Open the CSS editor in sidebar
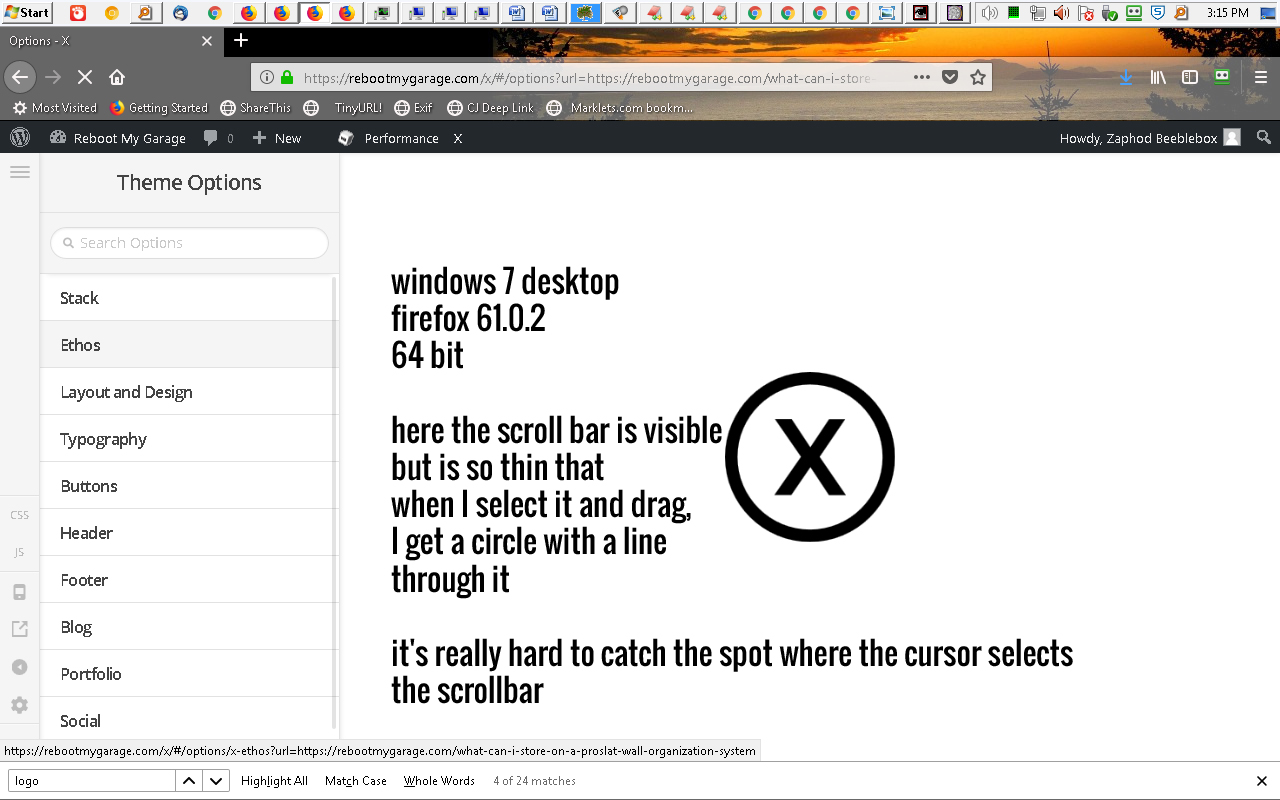Viewport: 1280px width, 800px height. [x=19, y=515]
